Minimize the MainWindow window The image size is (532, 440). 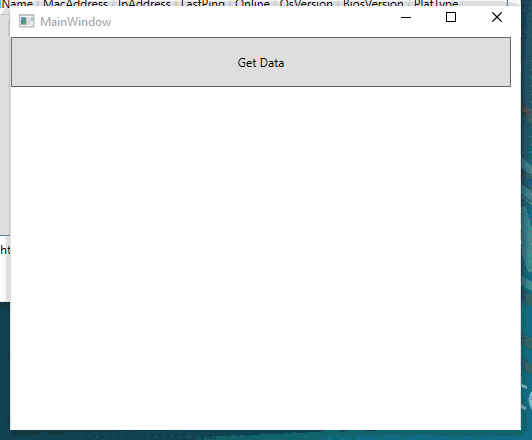(x=406, y=17)
